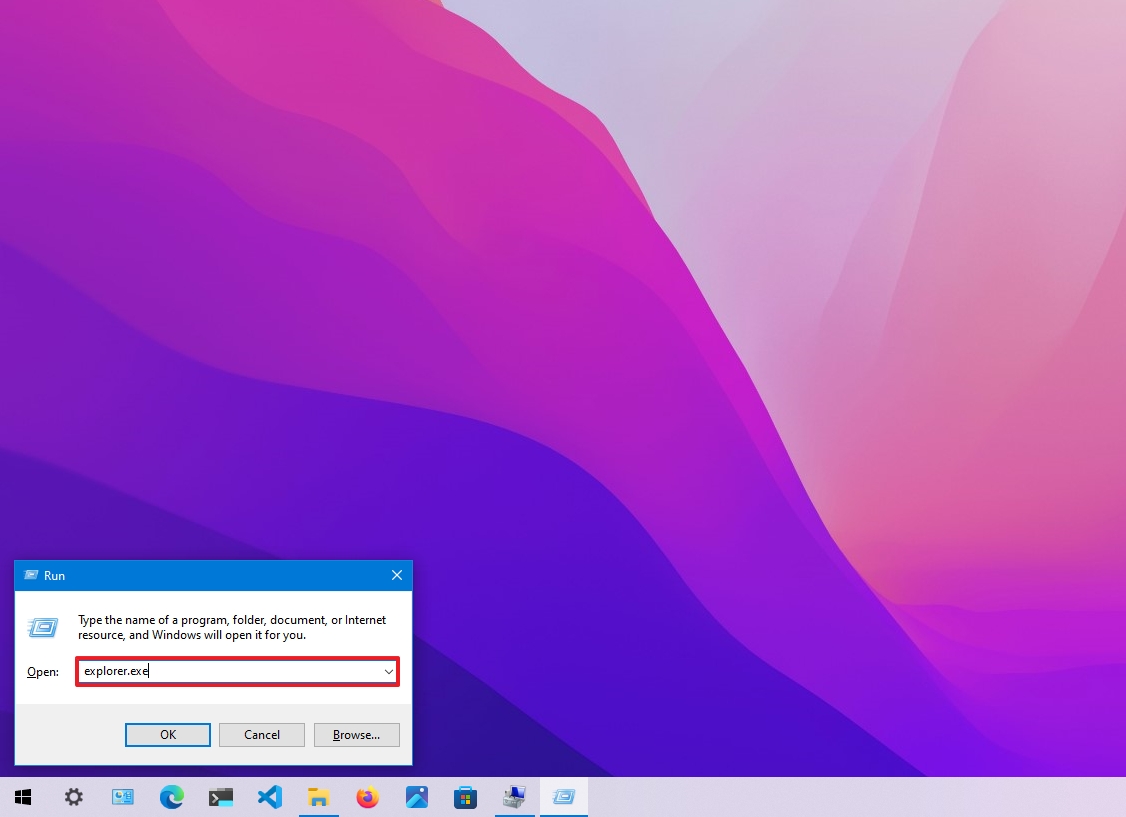Screen dimensions: 1126x817
Task: Click Cancel in the Run dialog
Action: (x=262, y=734)
